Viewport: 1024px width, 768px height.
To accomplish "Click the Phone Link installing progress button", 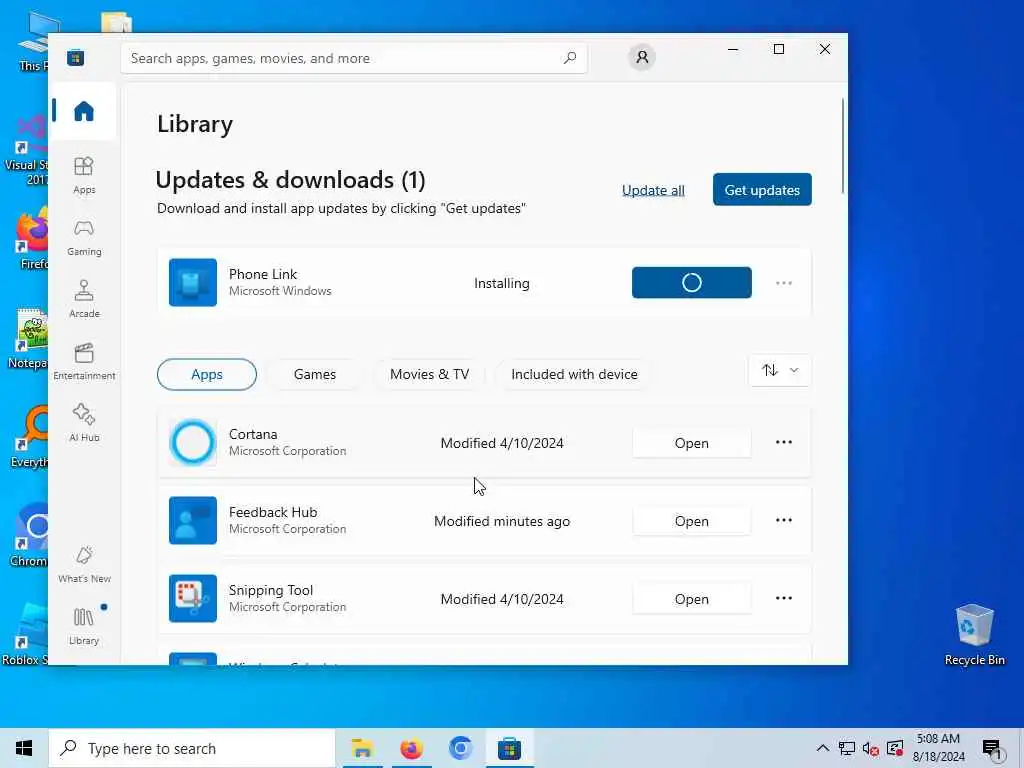I will 692,282.
